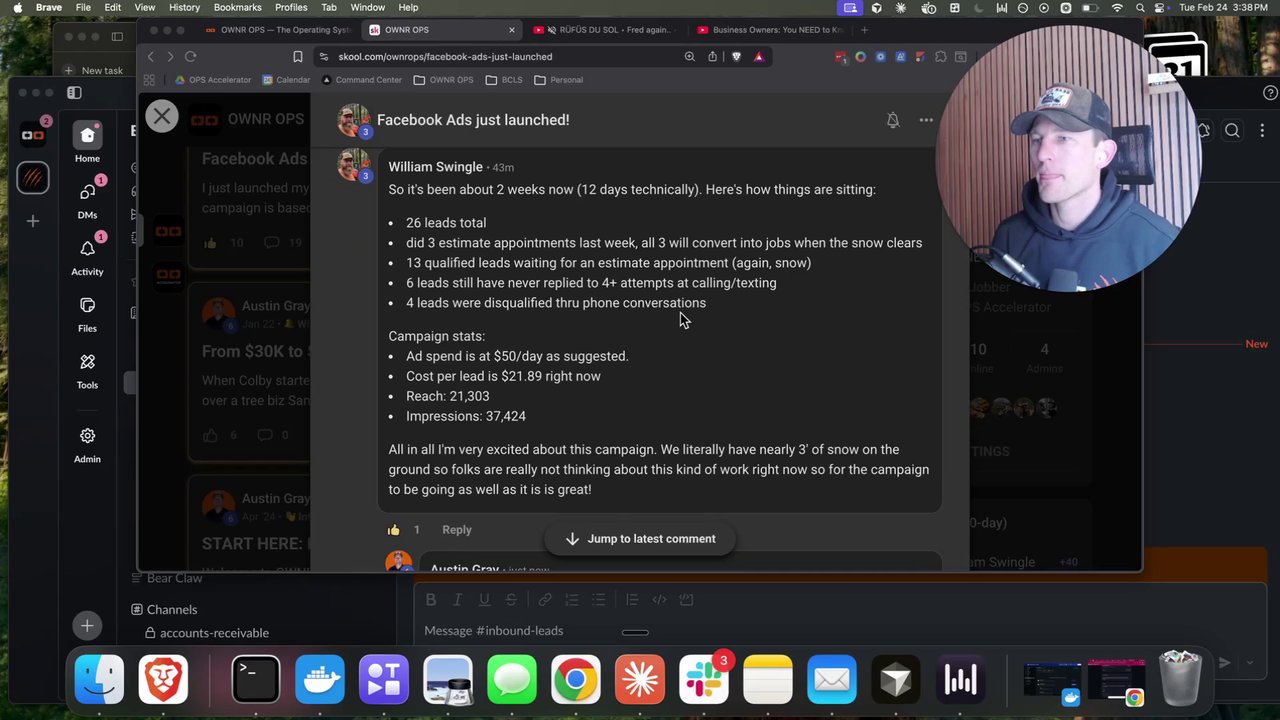Screen dimensions: 1280x720
Task: Close the Skool post overlay with the X
Action: pos(162,116)
